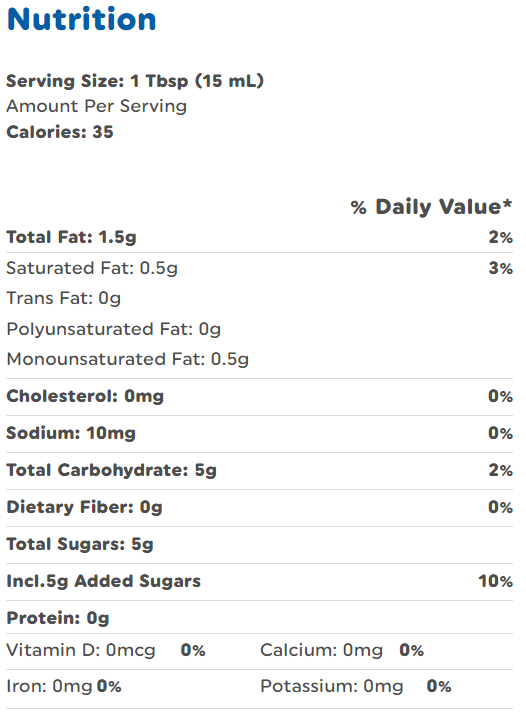Select the Total Fat: 1.5g row
This screenshot has width=526, height=723.
pyautogui.click(x=259, y=237)
